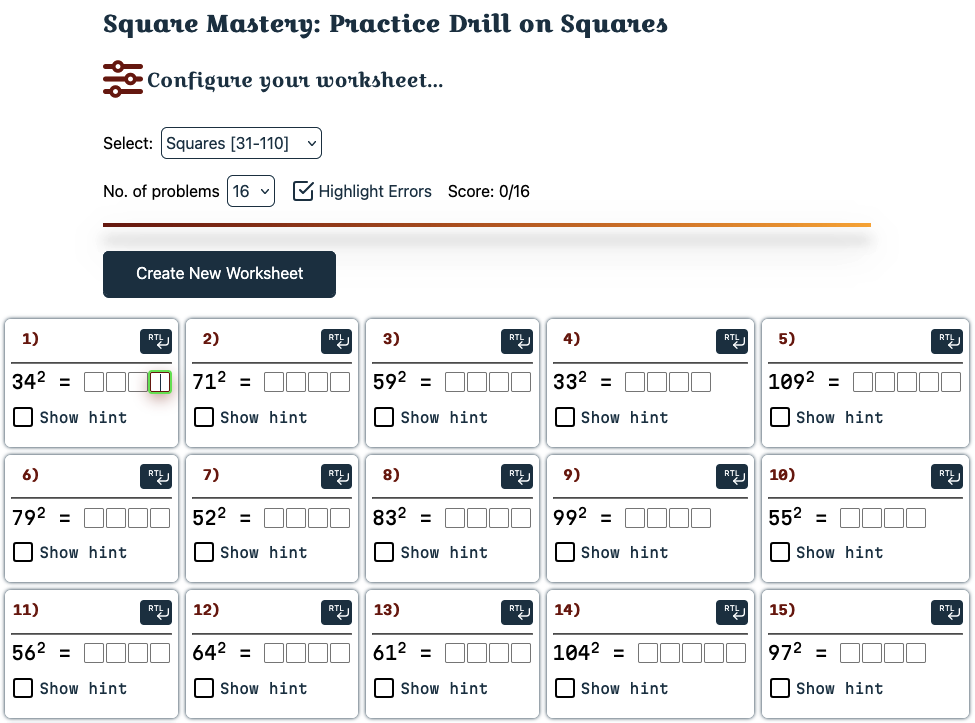Enable Show hint for problem 9
975x723 pixels.
pos(565,552)
